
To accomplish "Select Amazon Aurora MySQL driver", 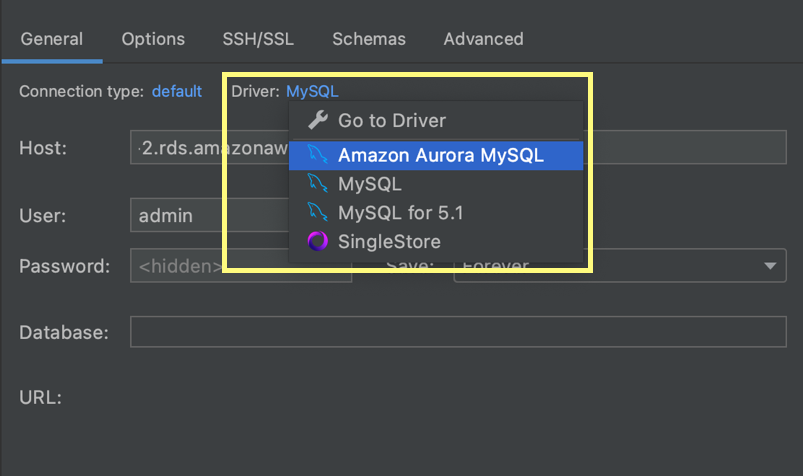I will point(436,155).
